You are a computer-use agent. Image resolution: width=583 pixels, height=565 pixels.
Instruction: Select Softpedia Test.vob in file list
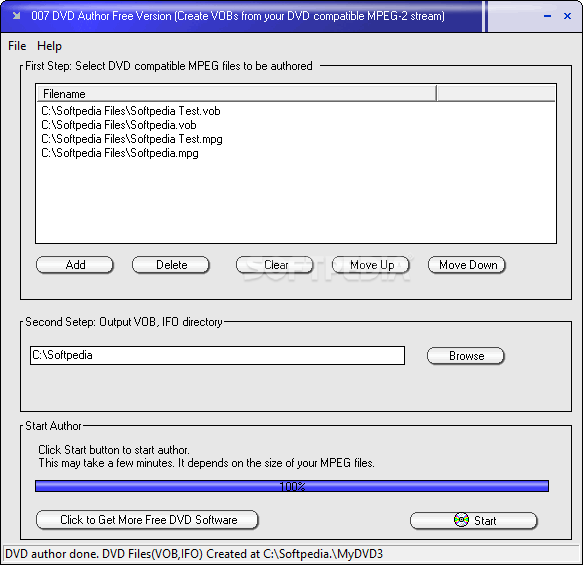click(x=131, y=111)
